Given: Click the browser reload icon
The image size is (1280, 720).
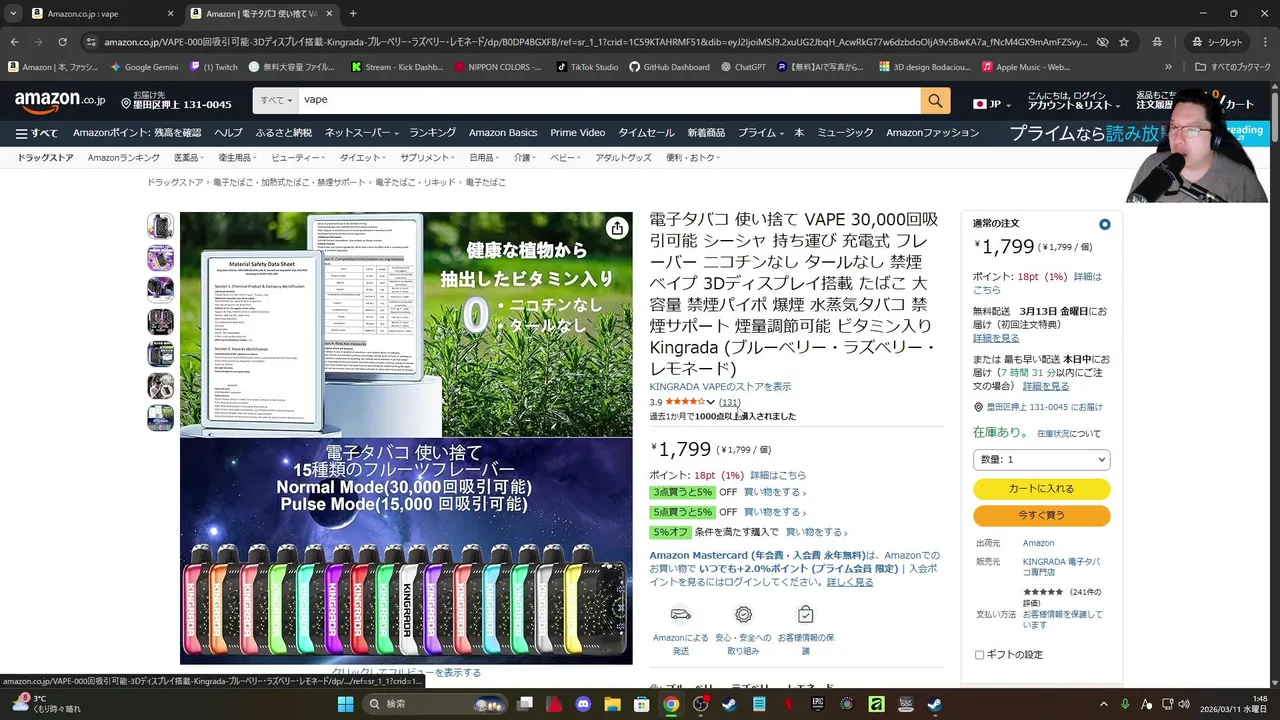Looking at the screenshot, I should click(62, 42).
